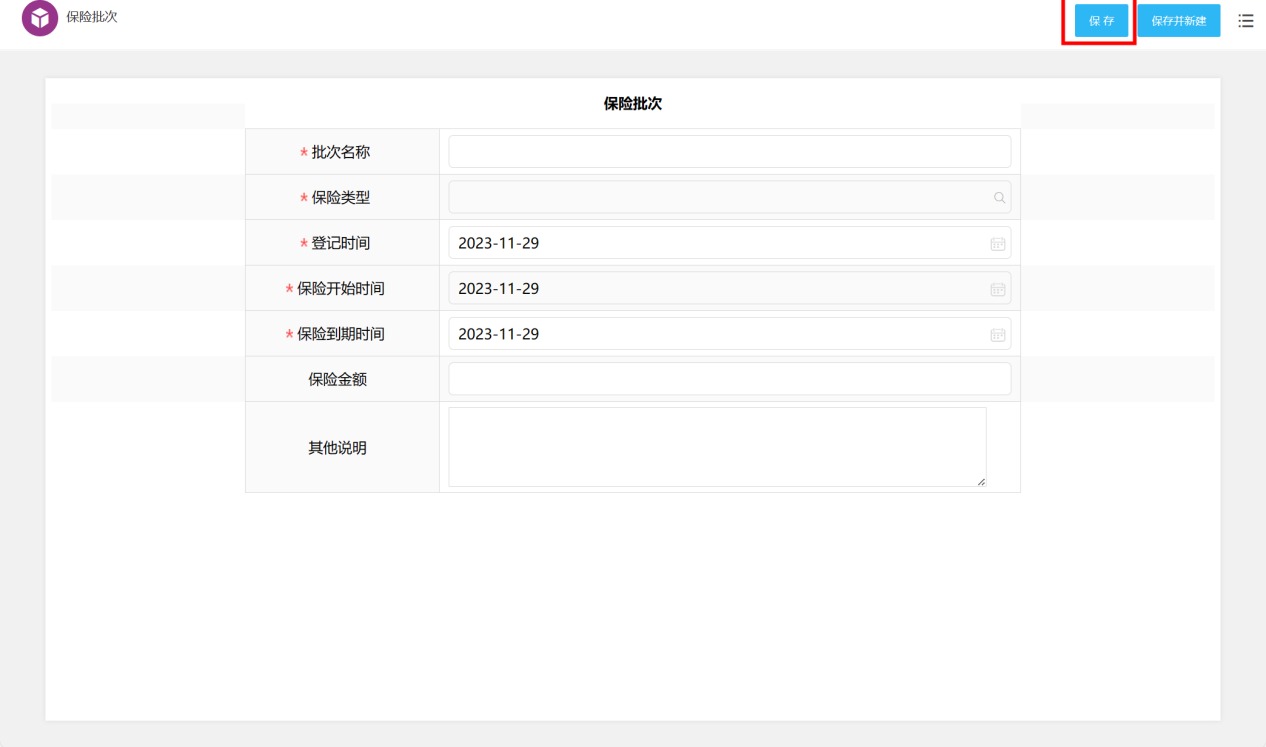Focus the 批次名称 input field
1266x747 pixels.
click(730, 152)
